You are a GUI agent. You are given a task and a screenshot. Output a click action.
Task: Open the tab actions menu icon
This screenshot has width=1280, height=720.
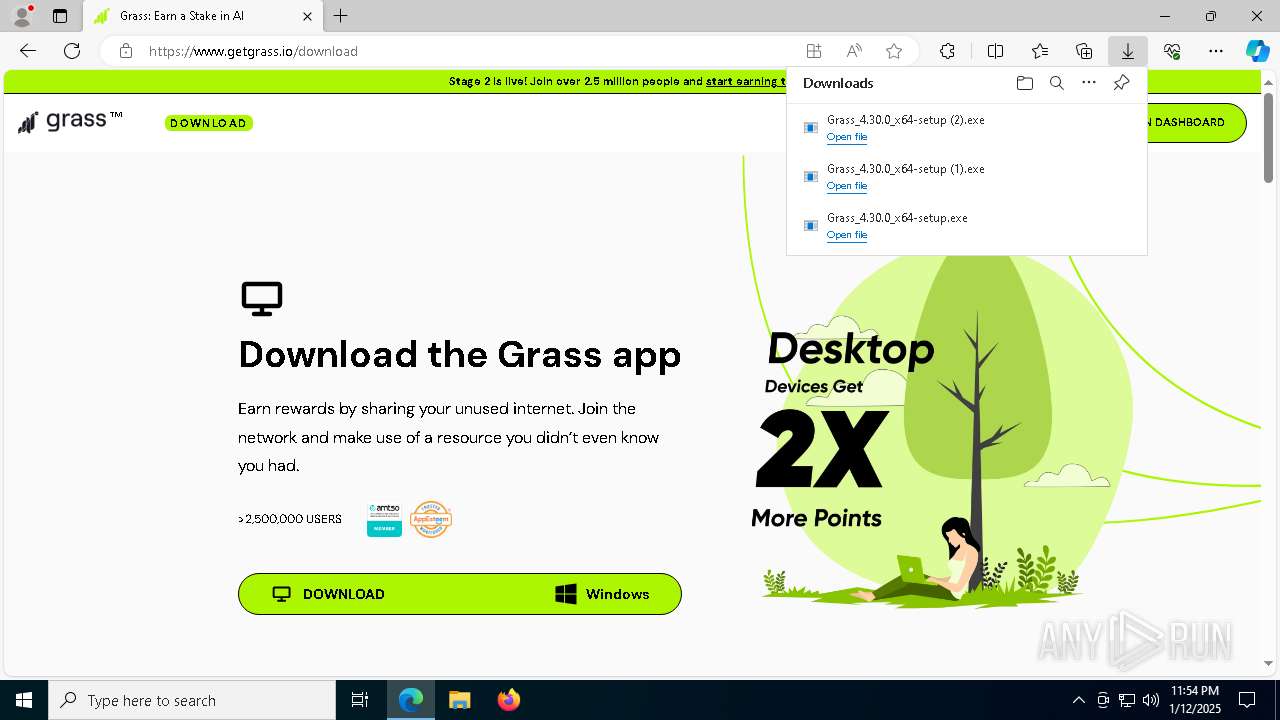60,16
